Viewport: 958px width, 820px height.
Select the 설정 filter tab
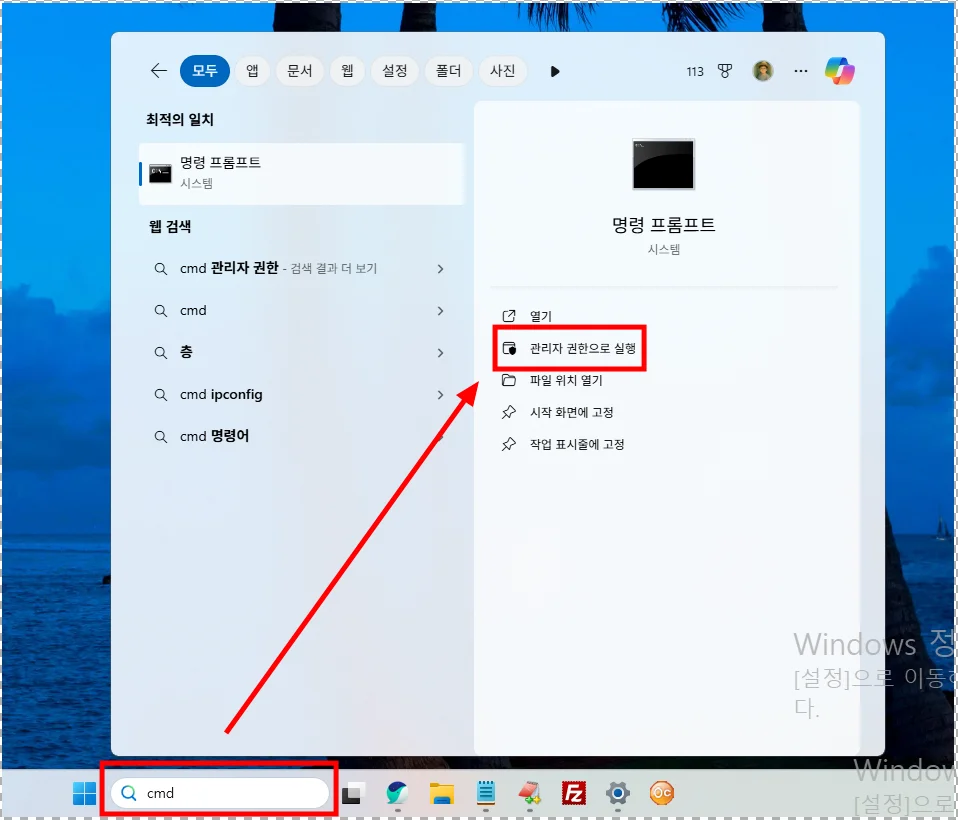(x=394, y=71)
